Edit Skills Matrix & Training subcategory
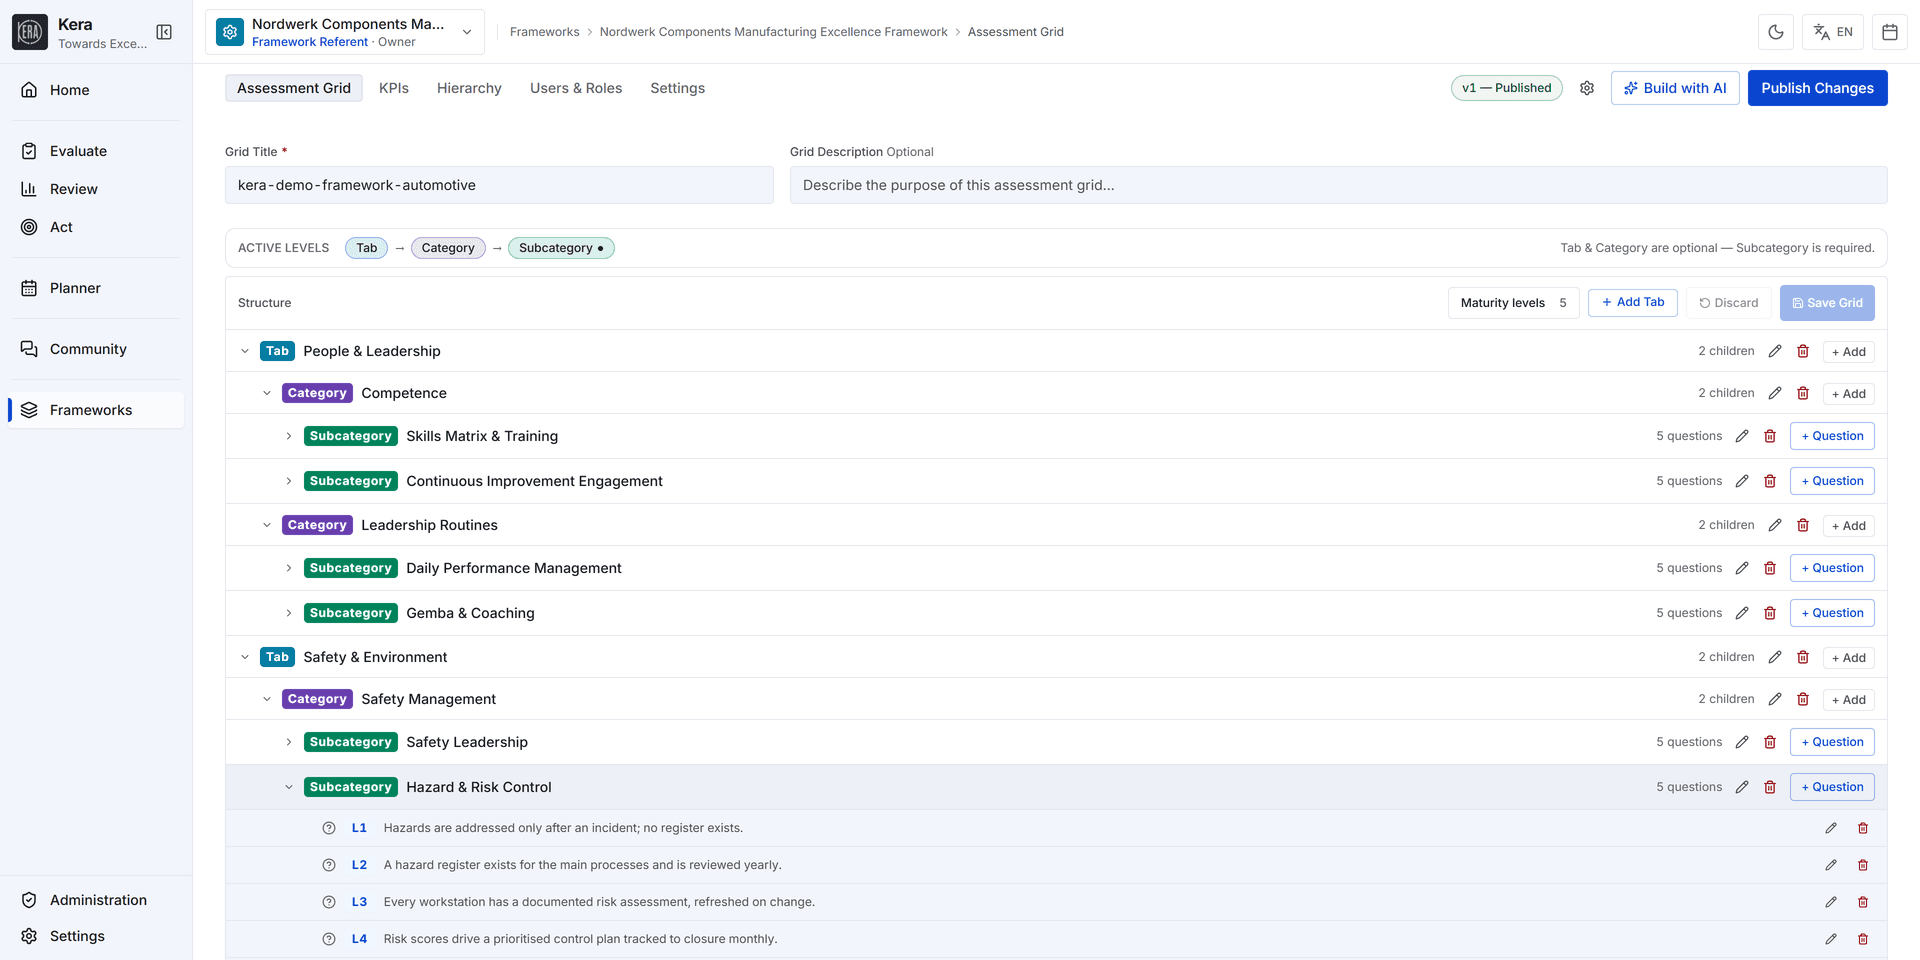This screenshot has height=960, width=1920. click(x=1742, y=436)
